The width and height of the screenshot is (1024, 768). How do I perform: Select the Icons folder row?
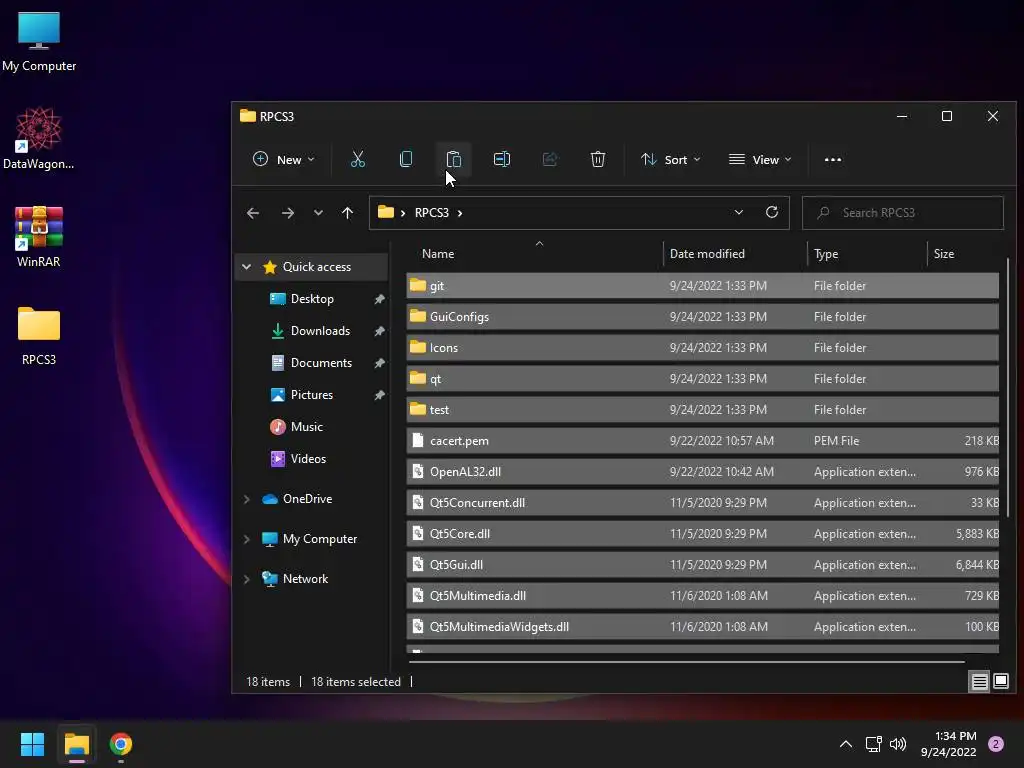click(703, 347)
